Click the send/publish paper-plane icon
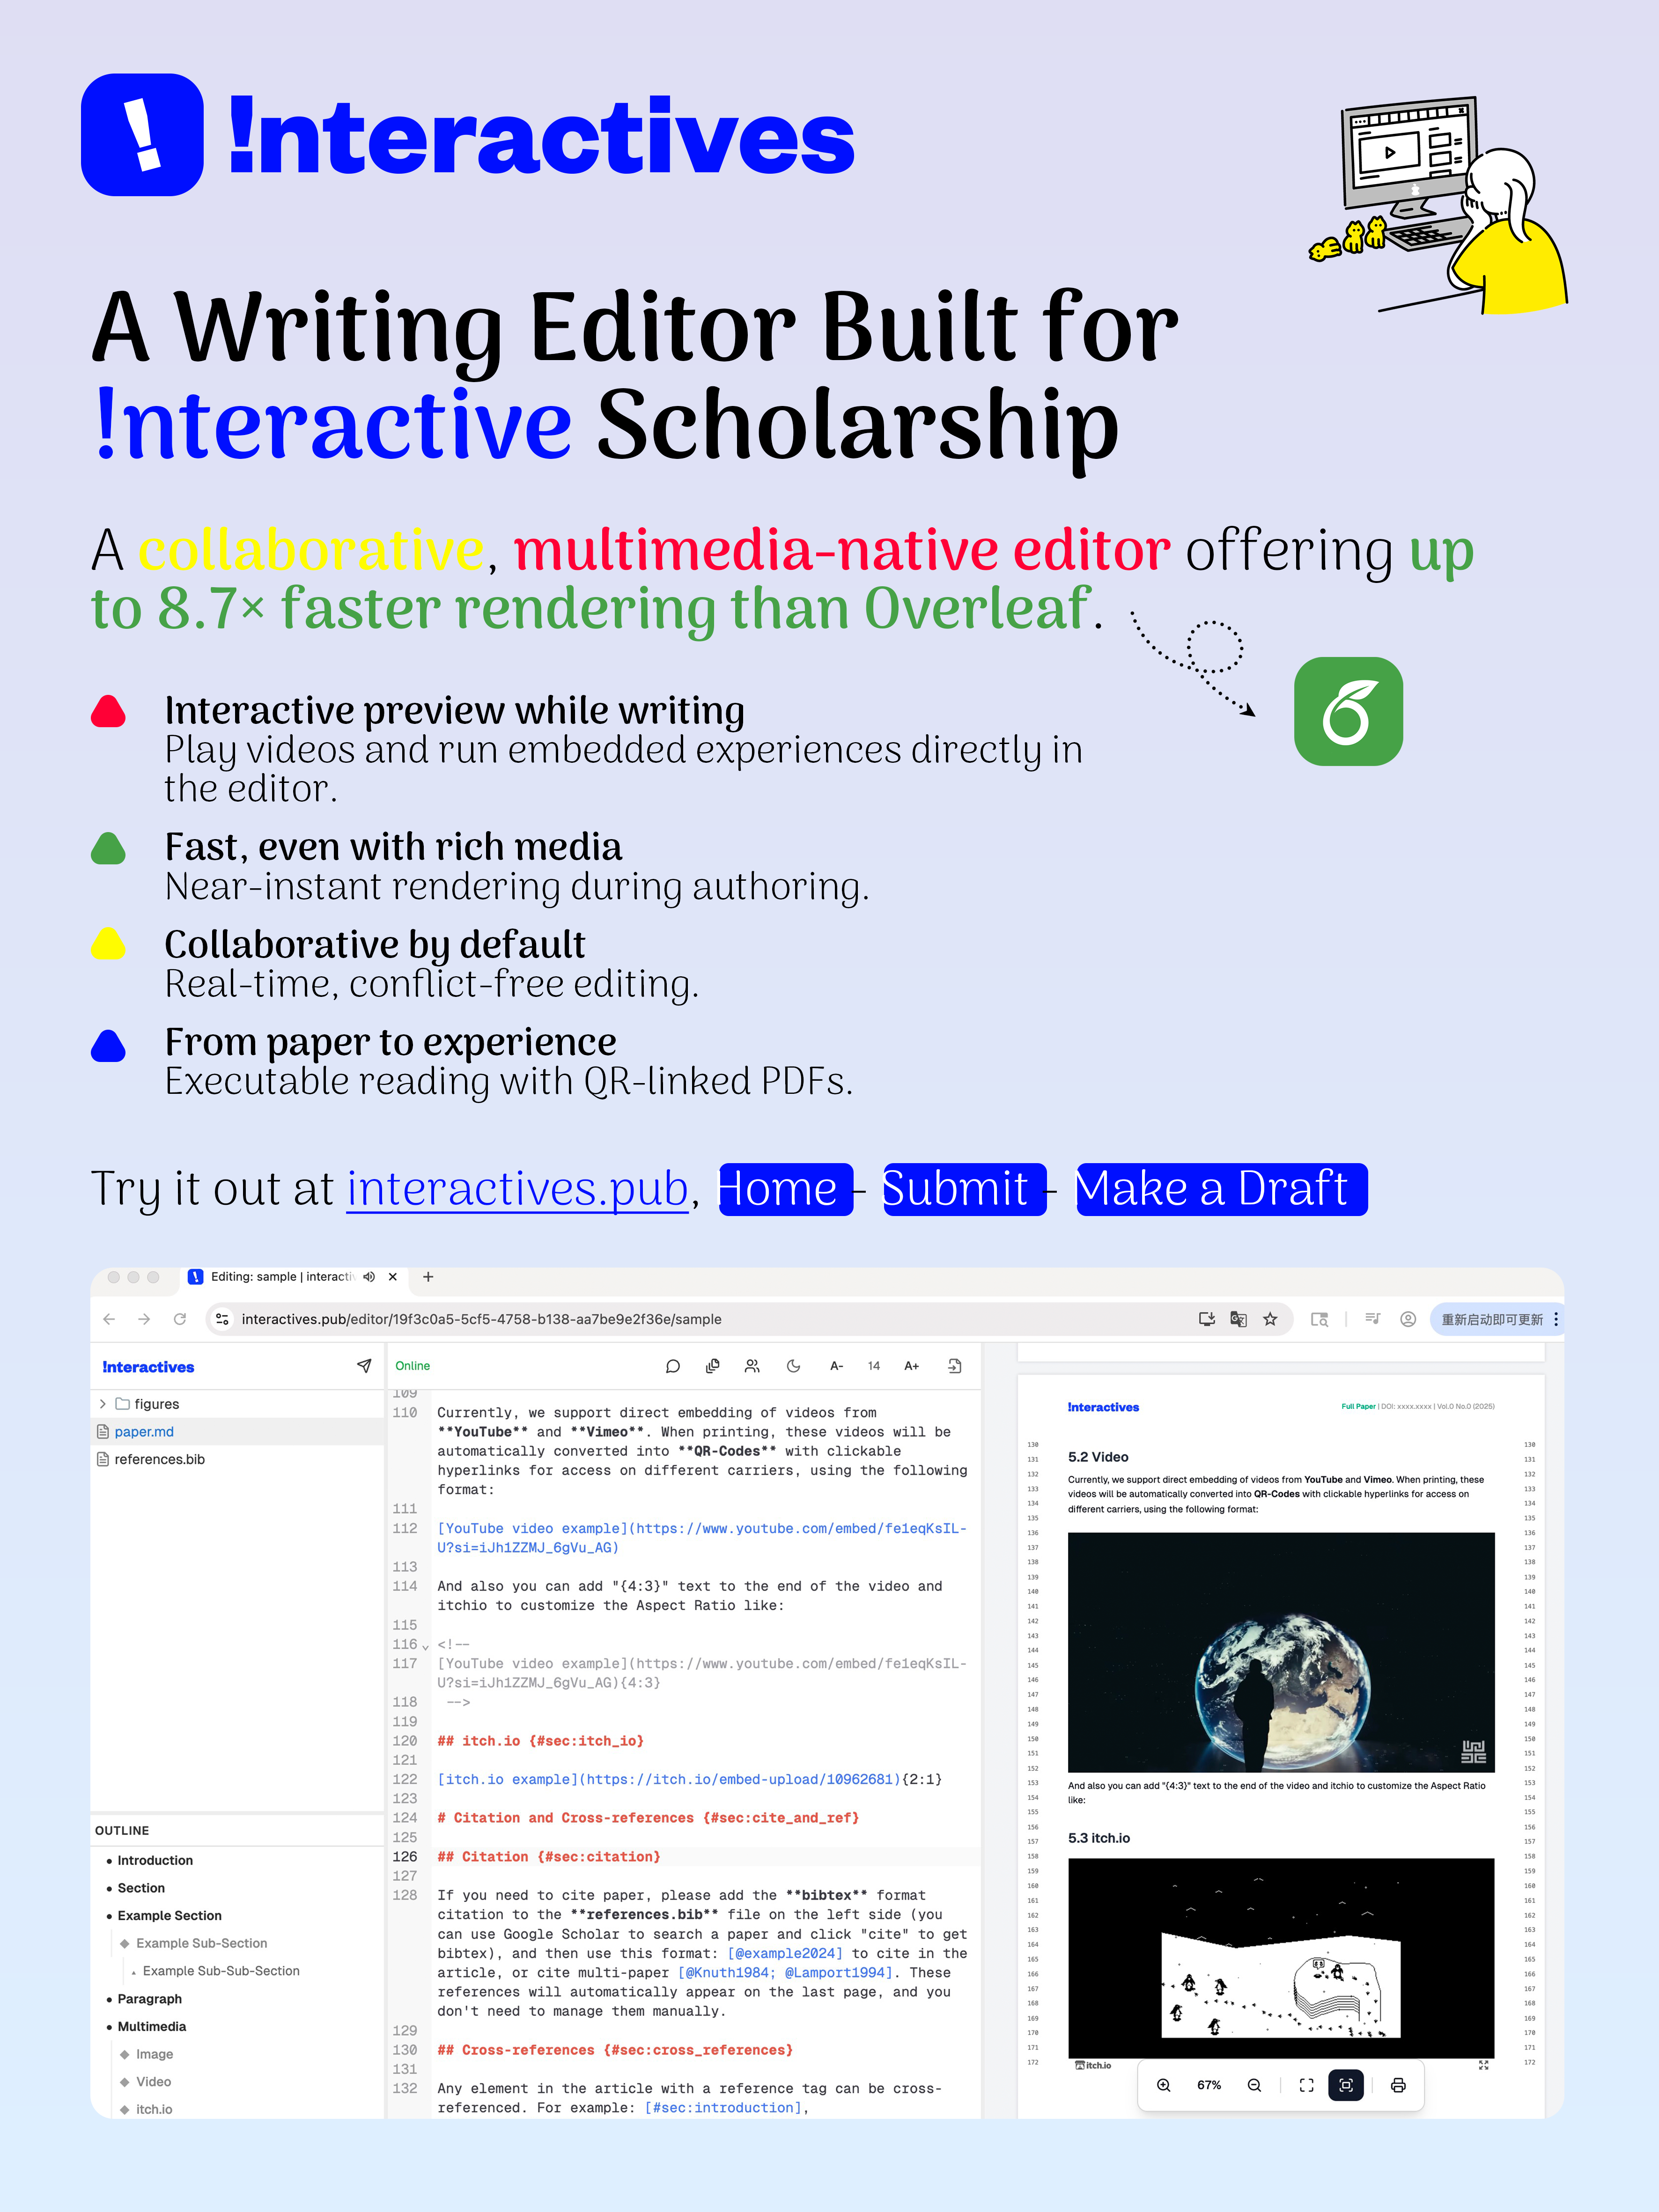1659x2212 pixels. 364,1366
